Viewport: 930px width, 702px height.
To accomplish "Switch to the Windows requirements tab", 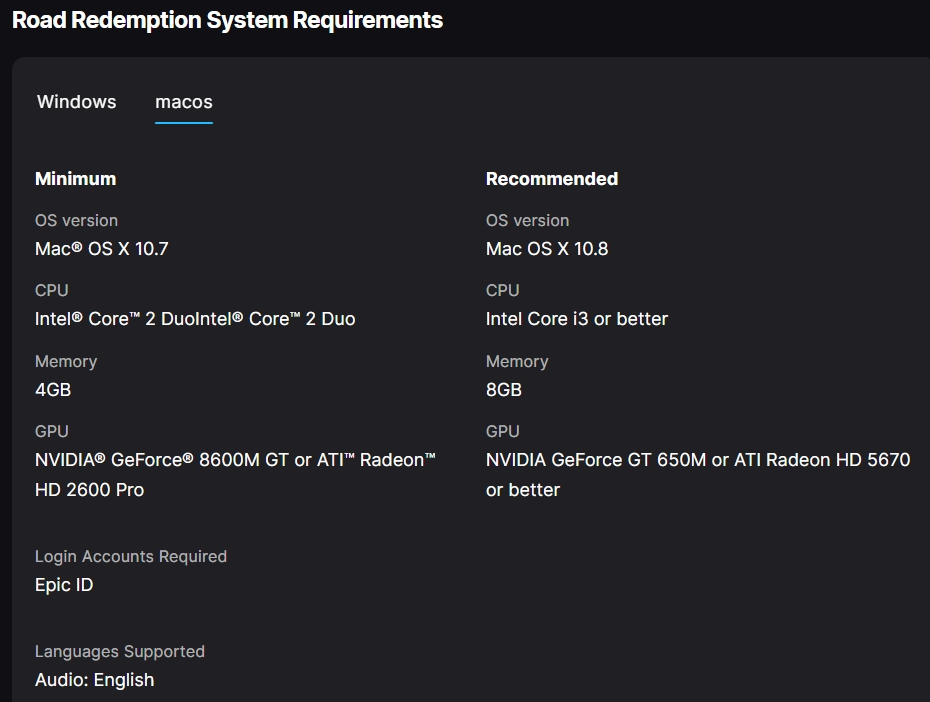I will click(x=77, y=101).
